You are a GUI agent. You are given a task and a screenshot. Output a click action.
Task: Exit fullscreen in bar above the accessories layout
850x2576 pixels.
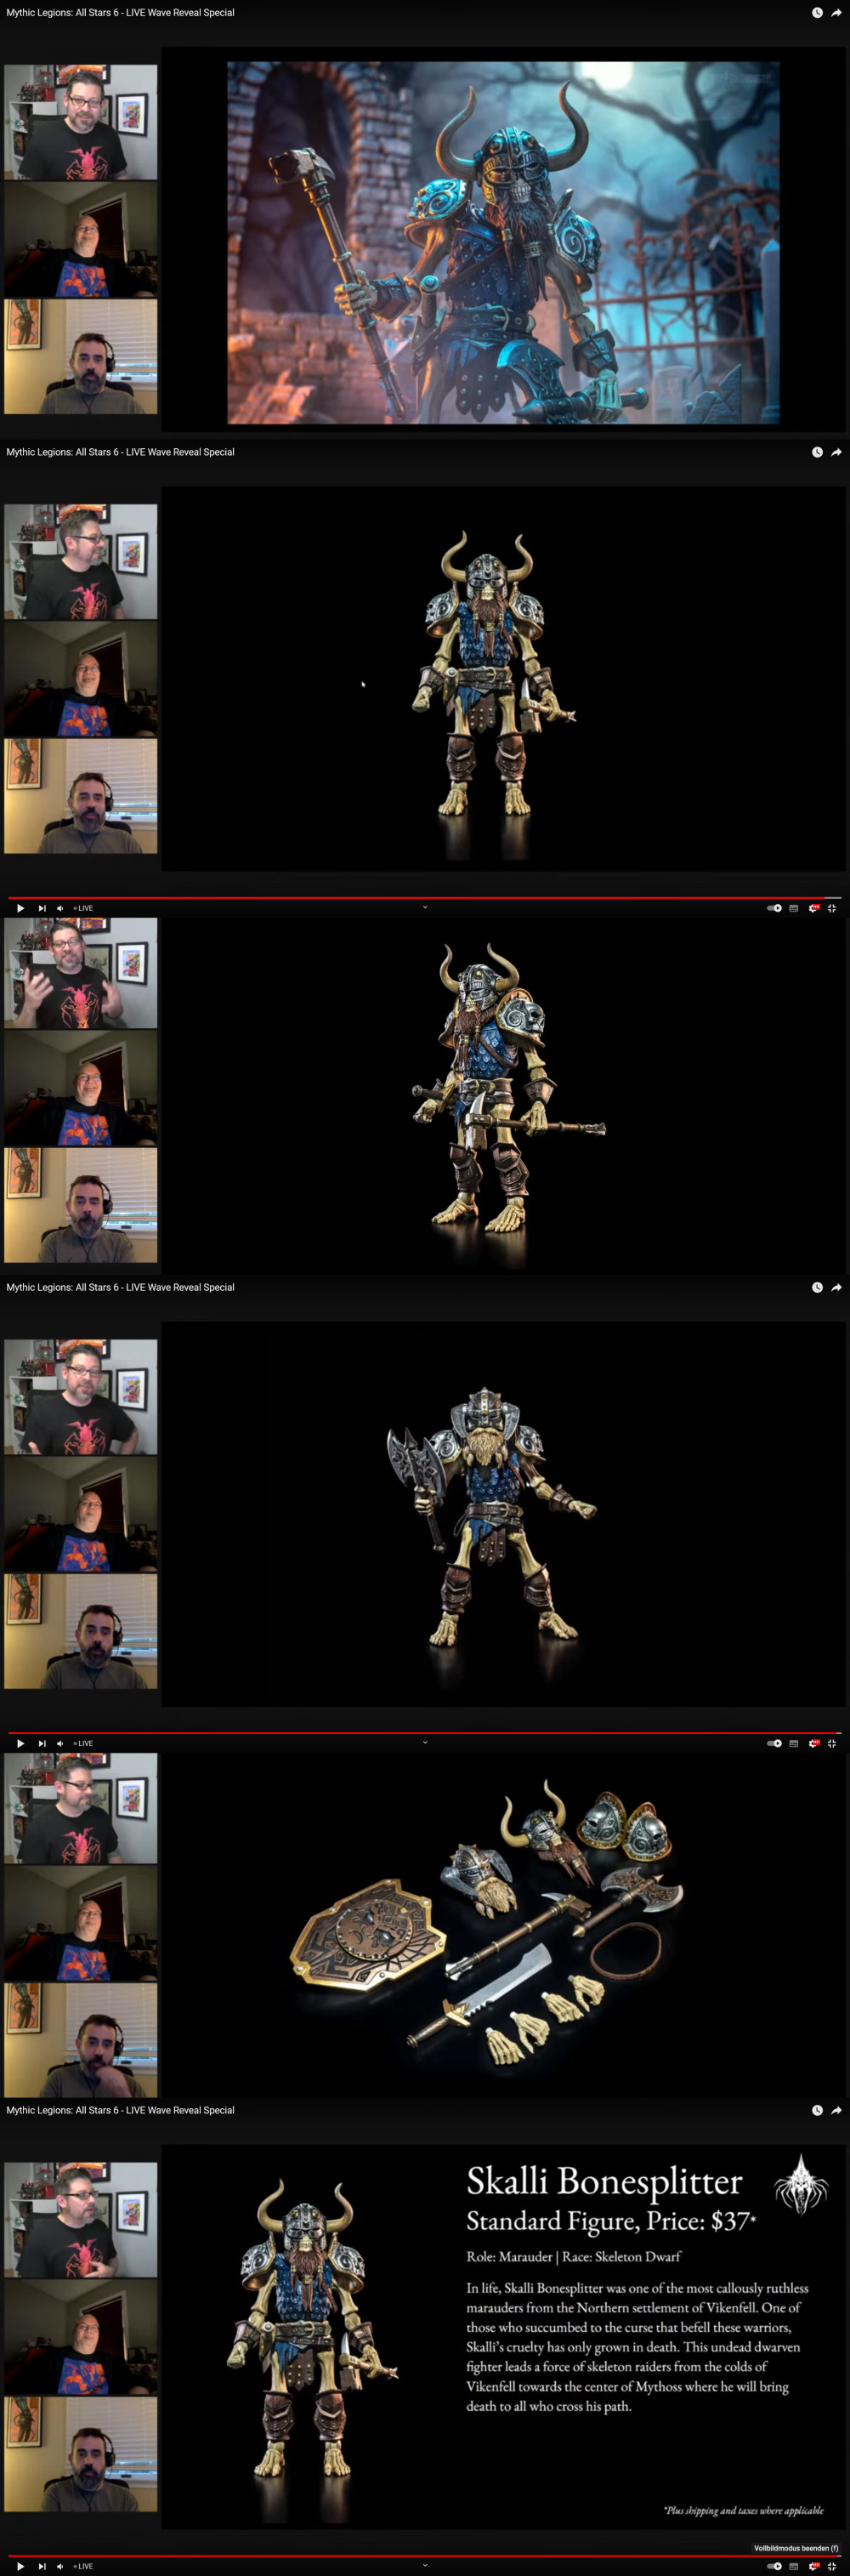pos(832,1743)
